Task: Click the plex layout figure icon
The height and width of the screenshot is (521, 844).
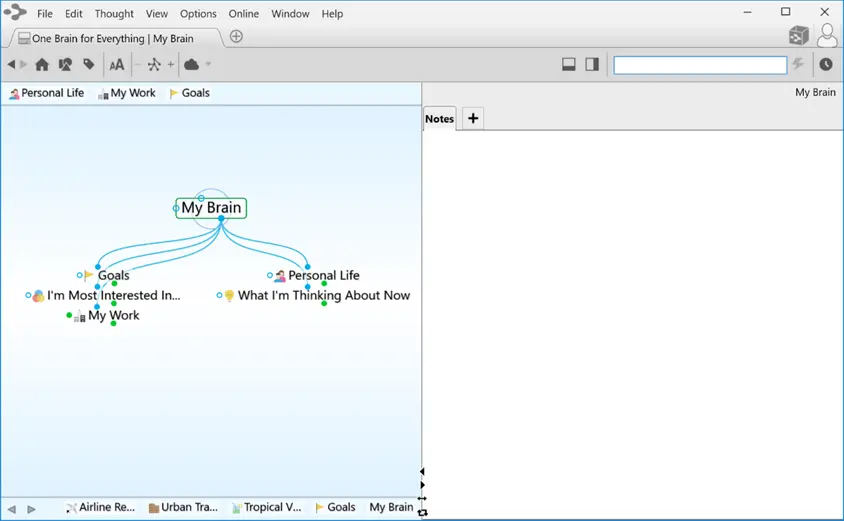Action: click(x=154, y=65)
